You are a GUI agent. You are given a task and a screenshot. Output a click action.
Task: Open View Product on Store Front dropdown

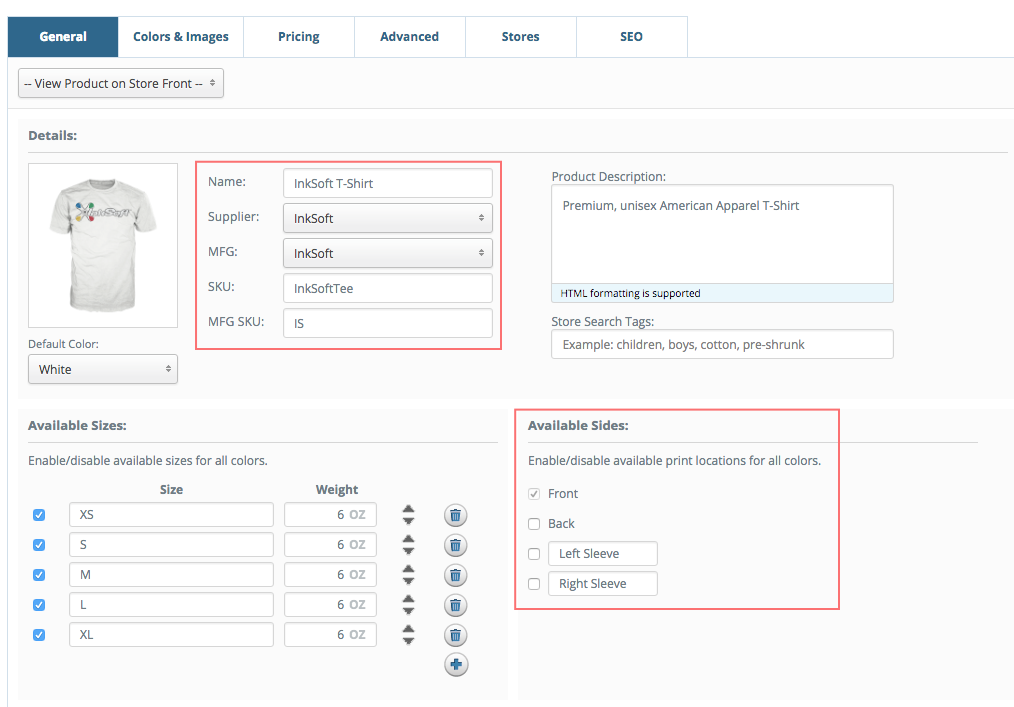pos(121,83)
